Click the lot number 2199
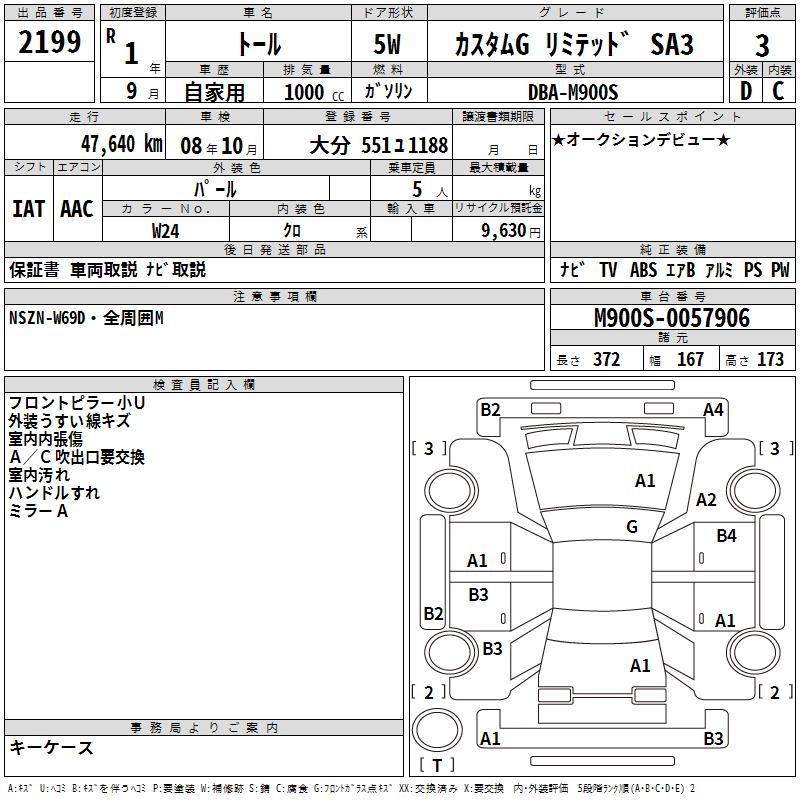 click(49, 42)
